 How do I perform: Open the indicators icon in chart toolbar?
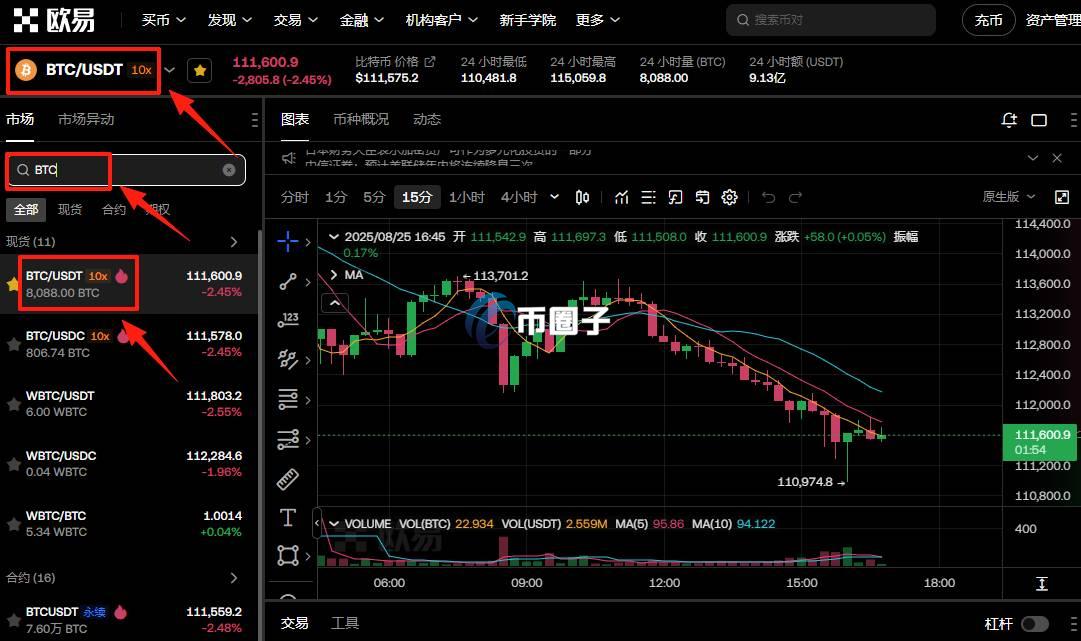621,197
